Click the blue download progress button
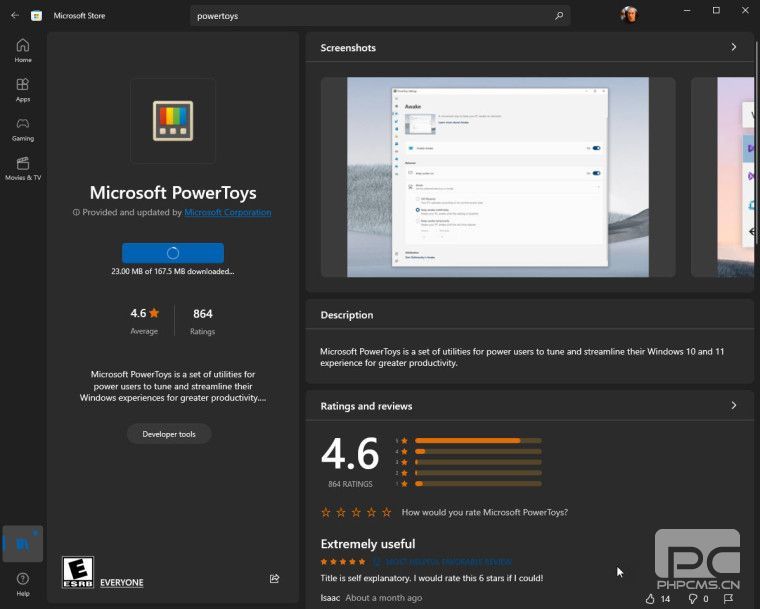This screenshot has width=760, height=609. (173, 253)
